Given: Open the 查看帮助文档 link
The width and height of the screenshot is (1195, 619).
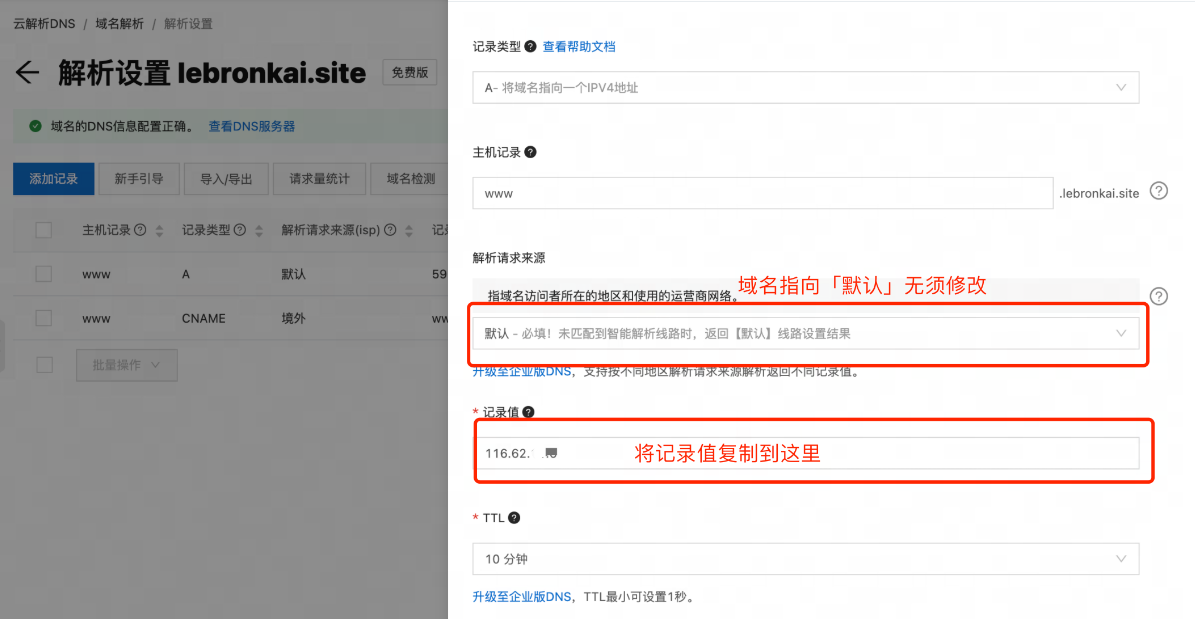Looking at the screenshot, I should (x=579, y=46).
